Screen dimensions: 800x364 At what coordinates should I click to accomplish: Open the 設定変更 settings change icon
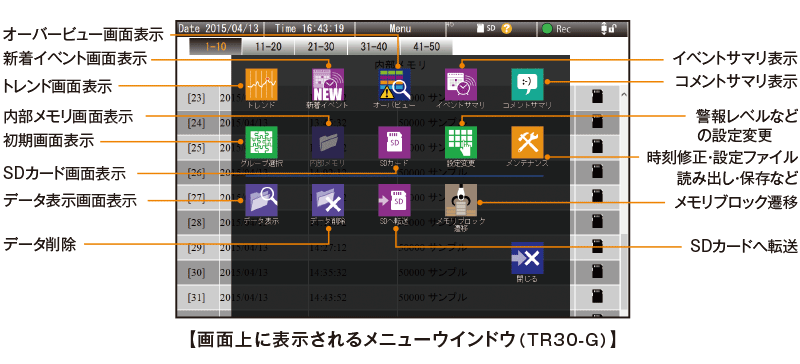461,142
